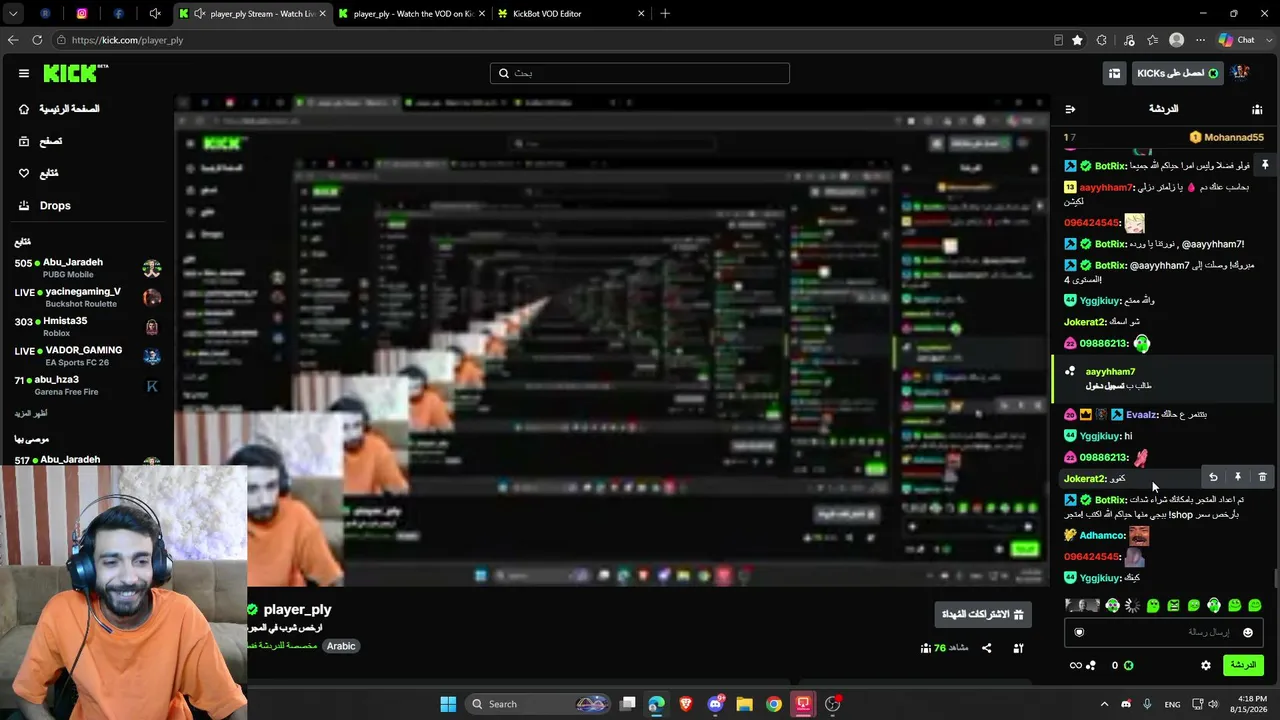Open chat settings gear icon
The image size is (1280, 720).
[x=1206, y=665]
